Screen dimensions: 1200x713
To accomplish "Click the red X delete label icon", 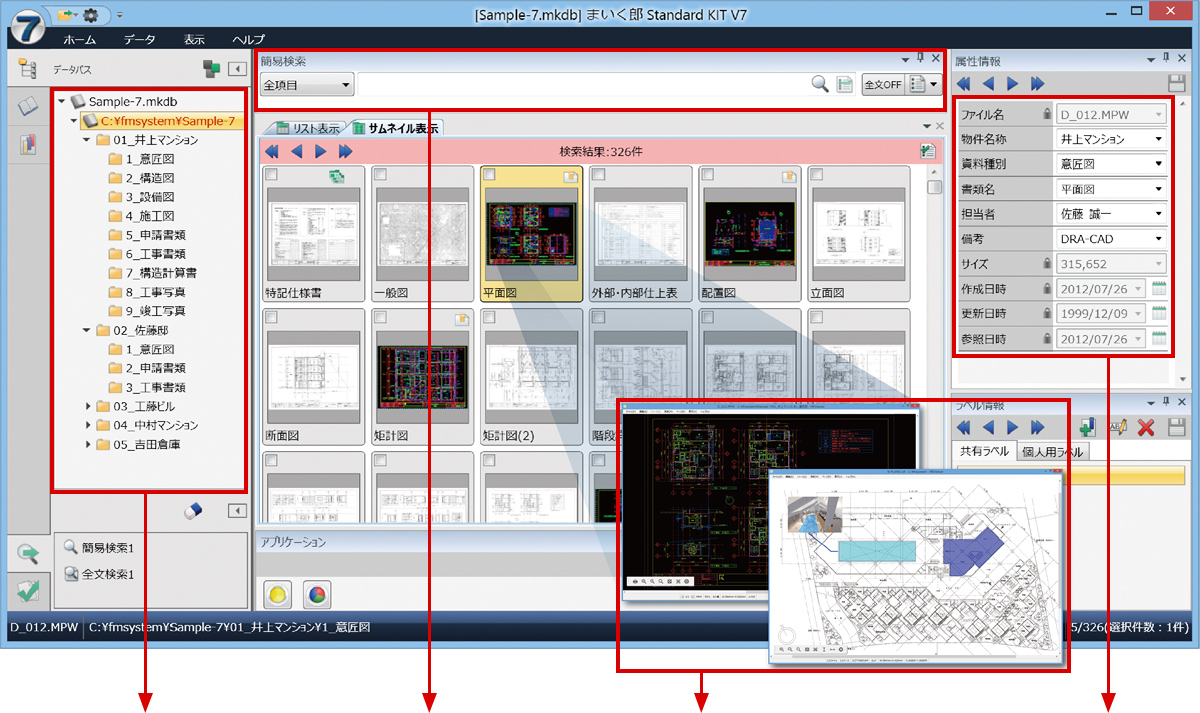I will click(x=1146, y=427).
